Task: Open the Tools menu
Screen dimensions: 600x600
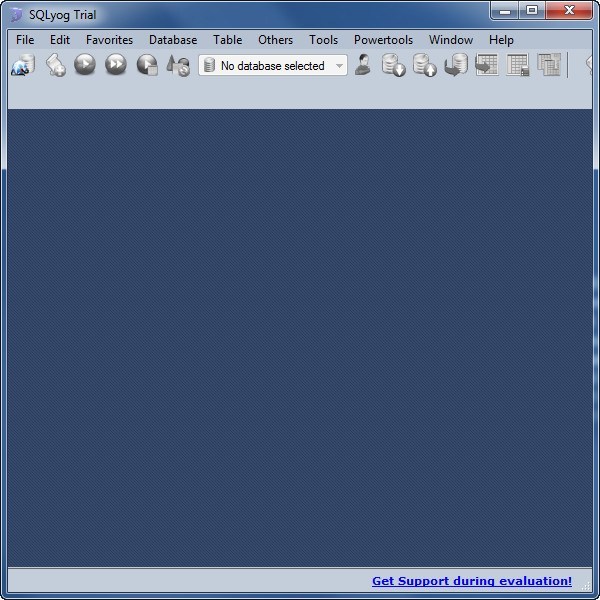Action: point(323,40)
